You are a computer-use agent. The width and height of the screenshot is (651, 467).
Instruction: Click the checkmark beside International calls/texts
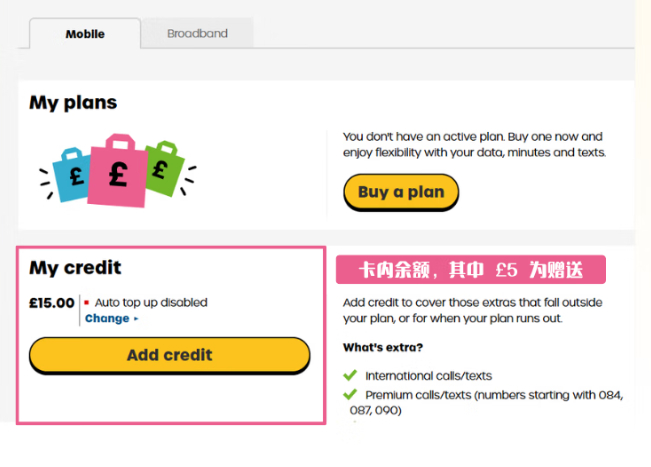click(x=349, y=376)
